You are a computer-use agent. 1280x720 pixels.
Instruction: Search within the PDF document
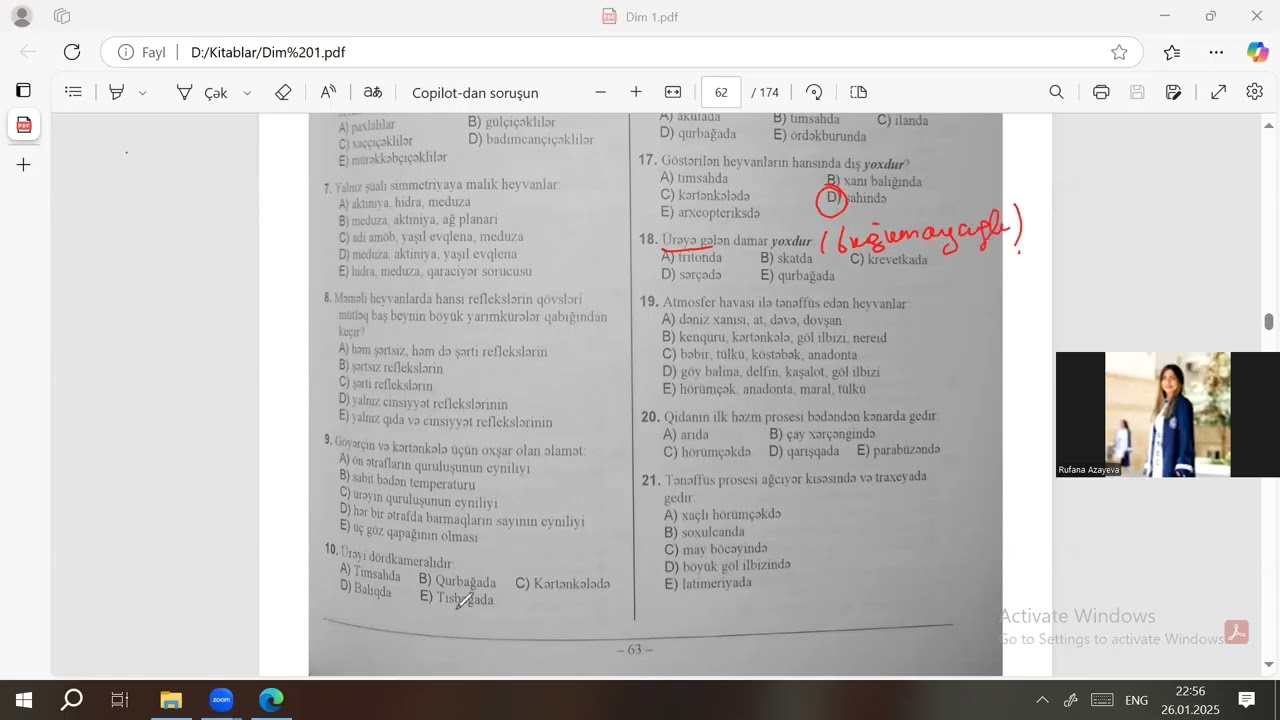click(x=1056, y=92)
